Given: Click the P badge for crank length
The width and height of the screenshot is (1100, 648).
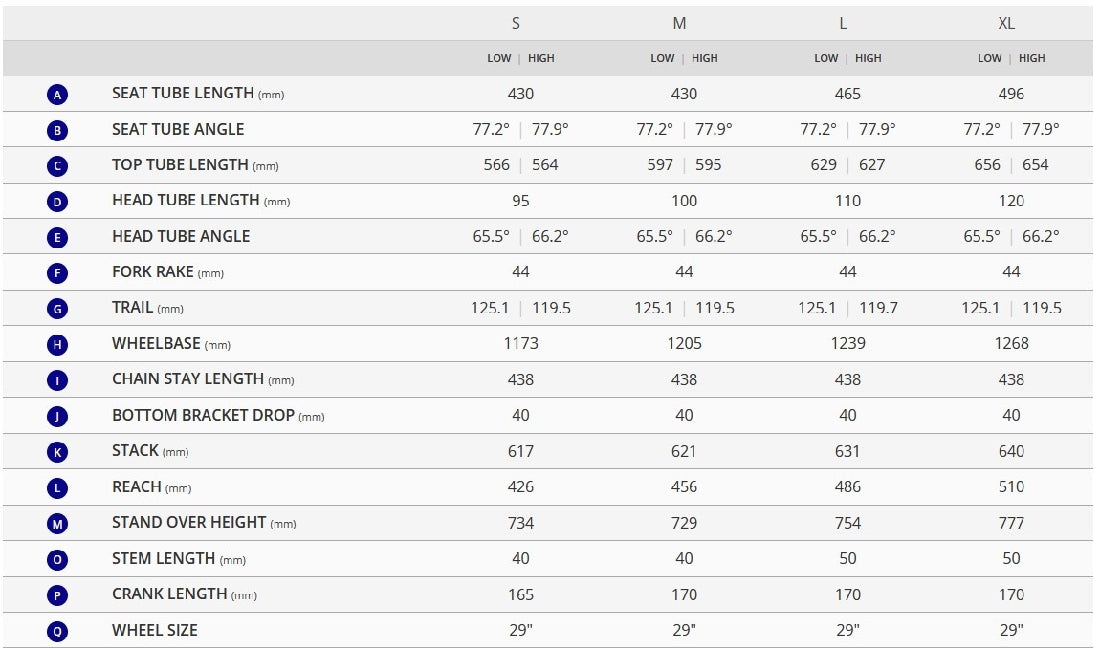Looking at the screenshot, I should [57, 595].
